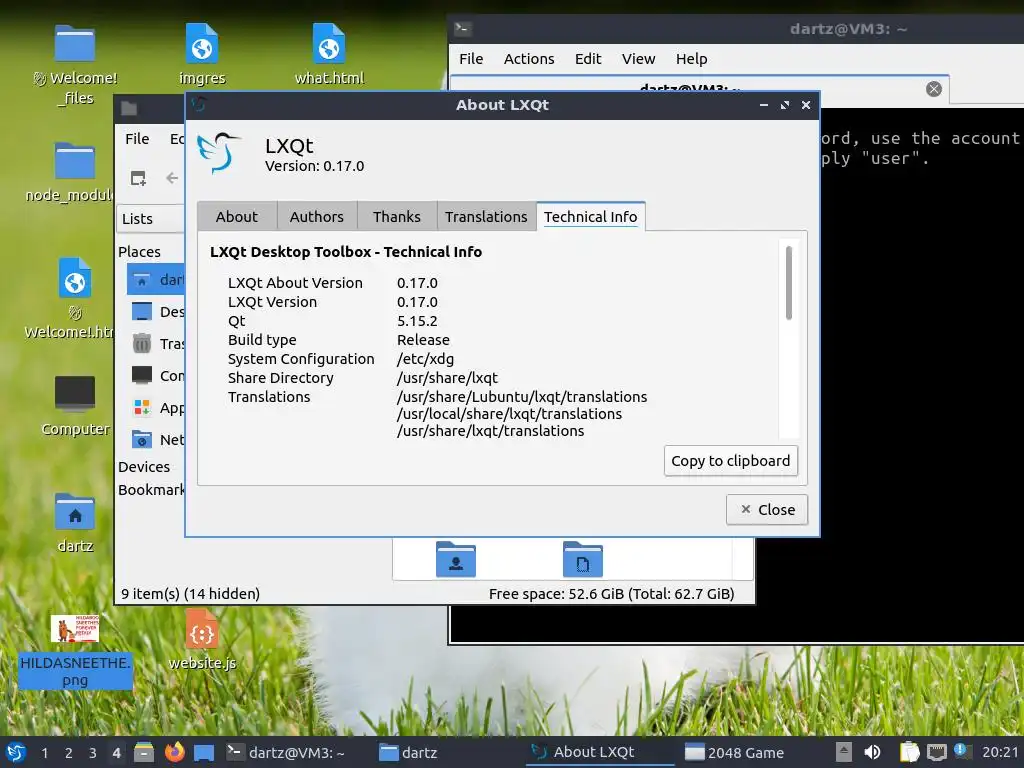The image size is (1024, 768).
Task: Open the LXQt start menu on the panel
Action: click(16, 752)
